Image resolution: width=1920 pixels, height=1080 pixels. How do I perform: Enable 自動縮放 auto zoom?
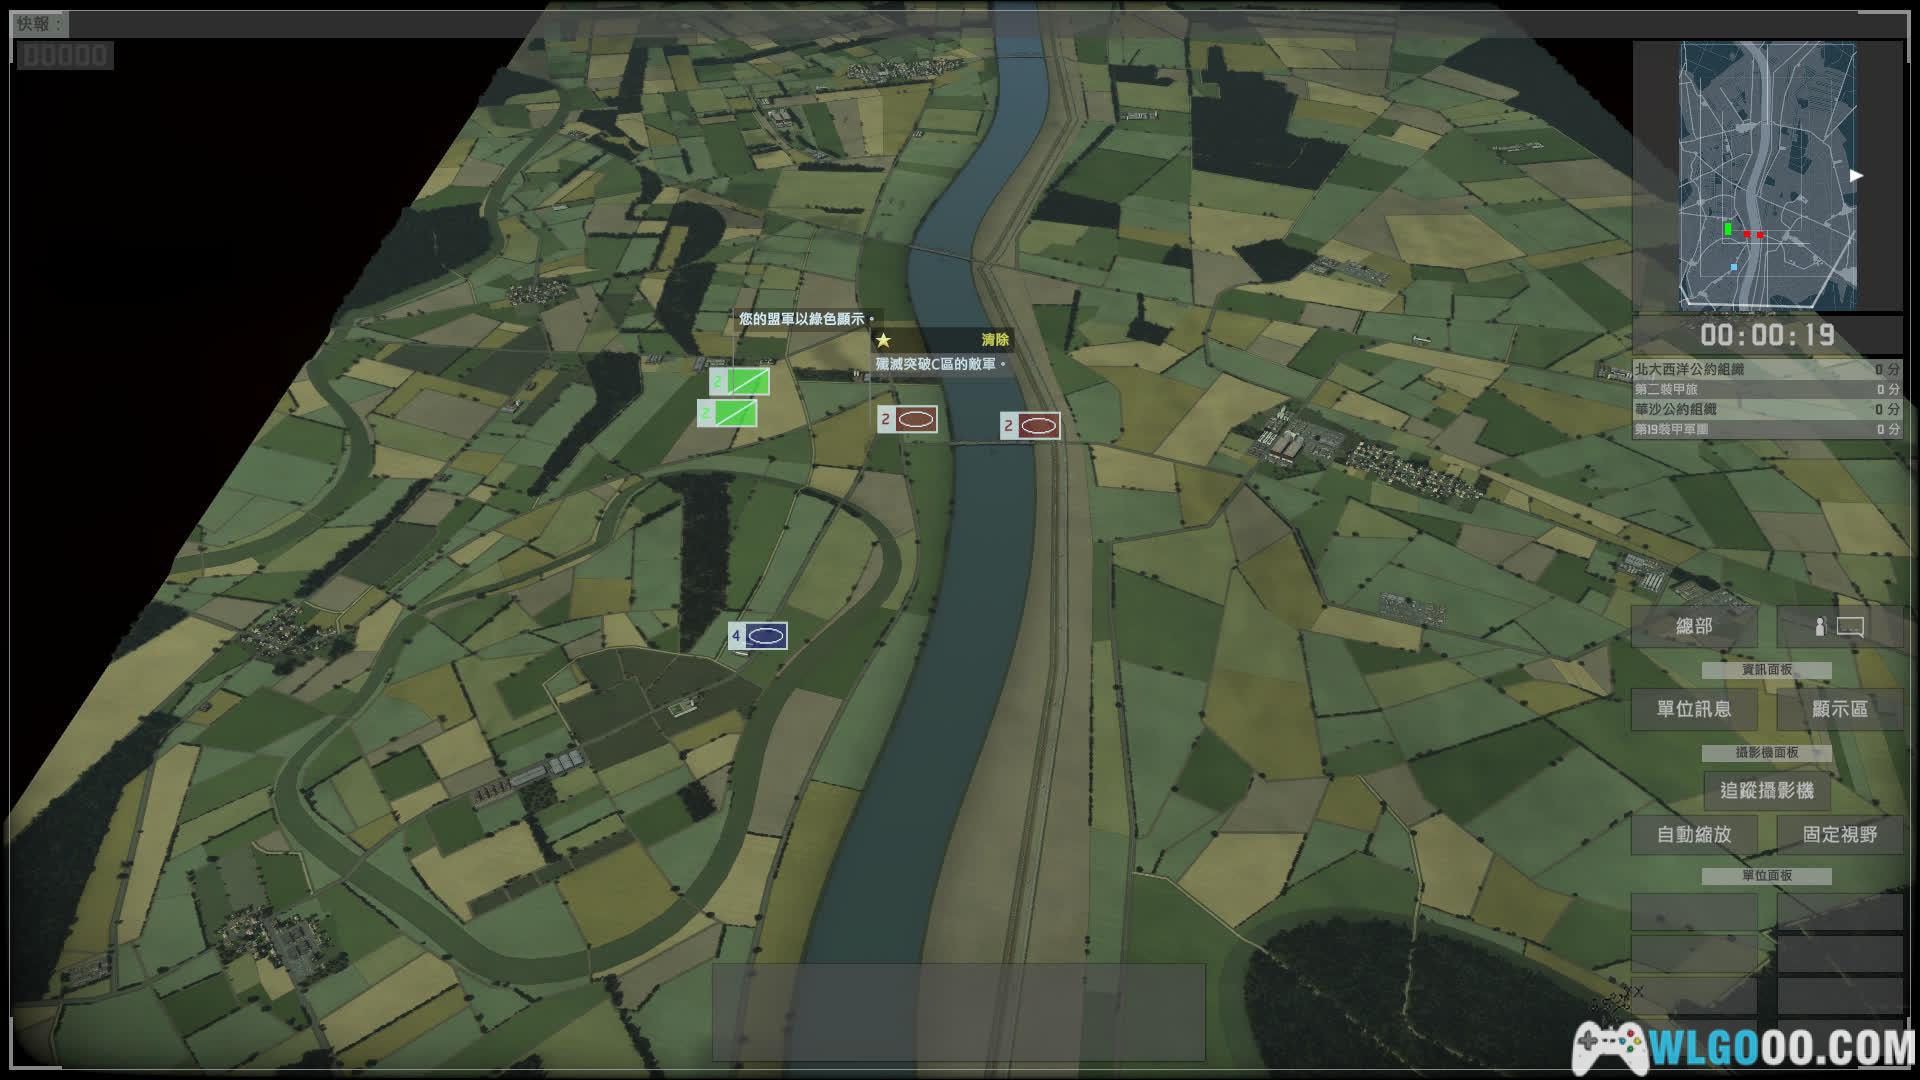(1694, 834)
